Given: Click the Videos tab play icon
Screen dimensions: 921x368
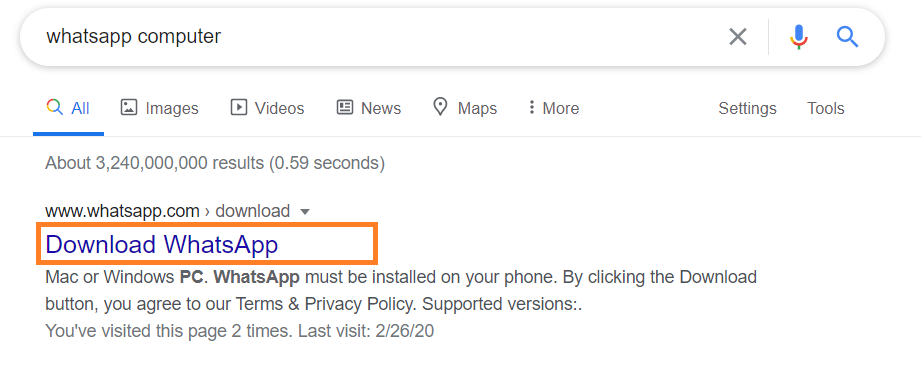Looking at the screenshot, I should tap(238, 107).
